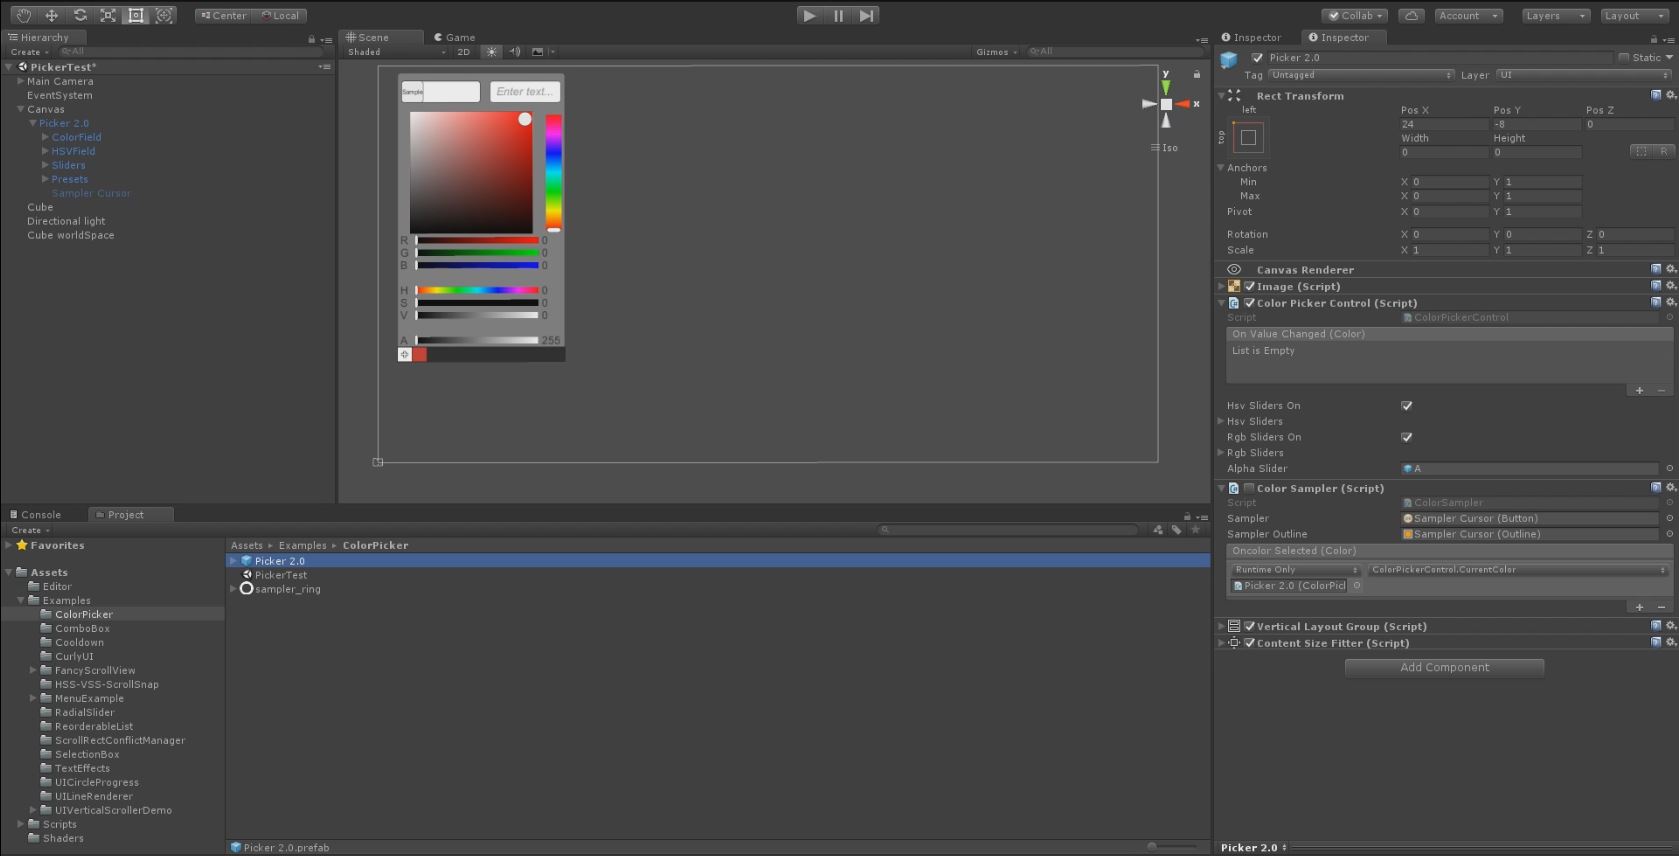This screenshot has width=1679, height=856.
Task: Open Rect Transform help book icon
Action: (x=1656, y=95)
